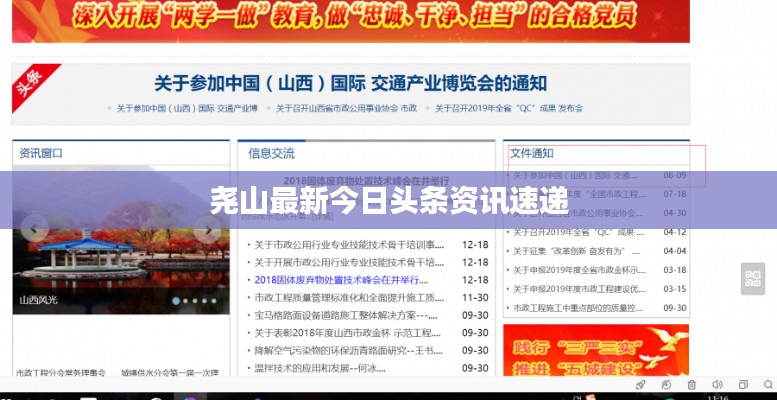Click the trash clean-up icon in status bar
Viewport: 777px width, 400px height.
point(692,385)
